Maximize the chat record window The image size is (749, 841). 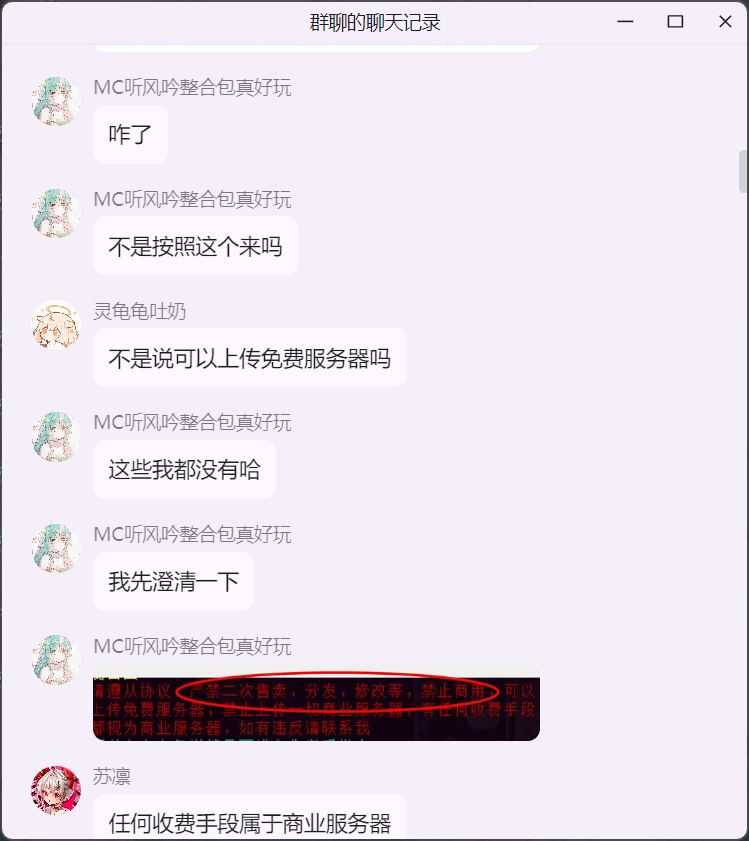click(x=675, y=22)
